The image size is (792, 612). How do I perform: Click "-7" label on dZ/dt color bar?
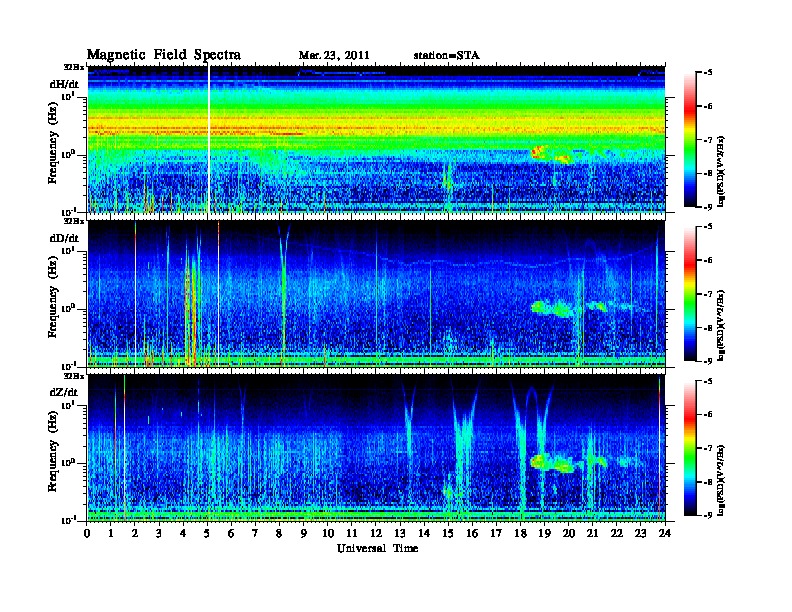click(707, 448)
